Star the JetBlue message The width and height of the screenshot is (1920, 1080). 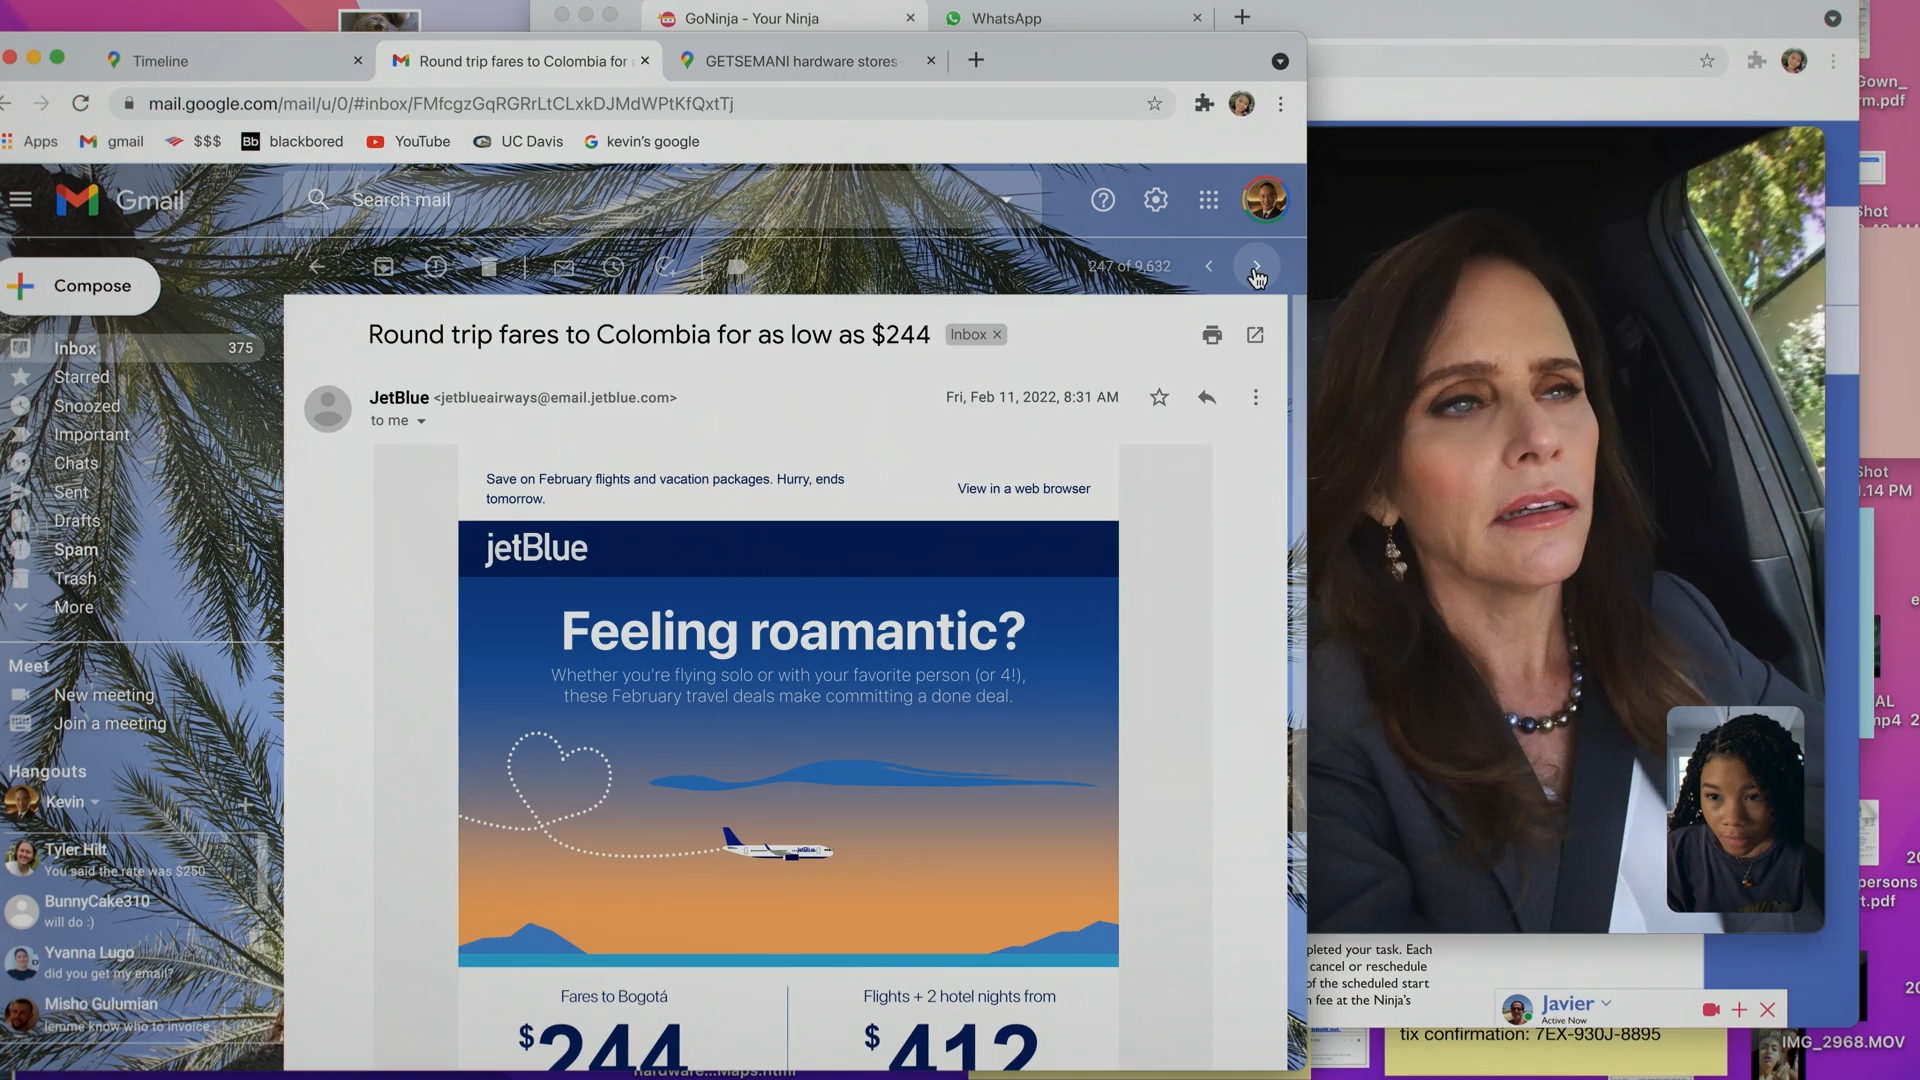(x=1159, y=398)
